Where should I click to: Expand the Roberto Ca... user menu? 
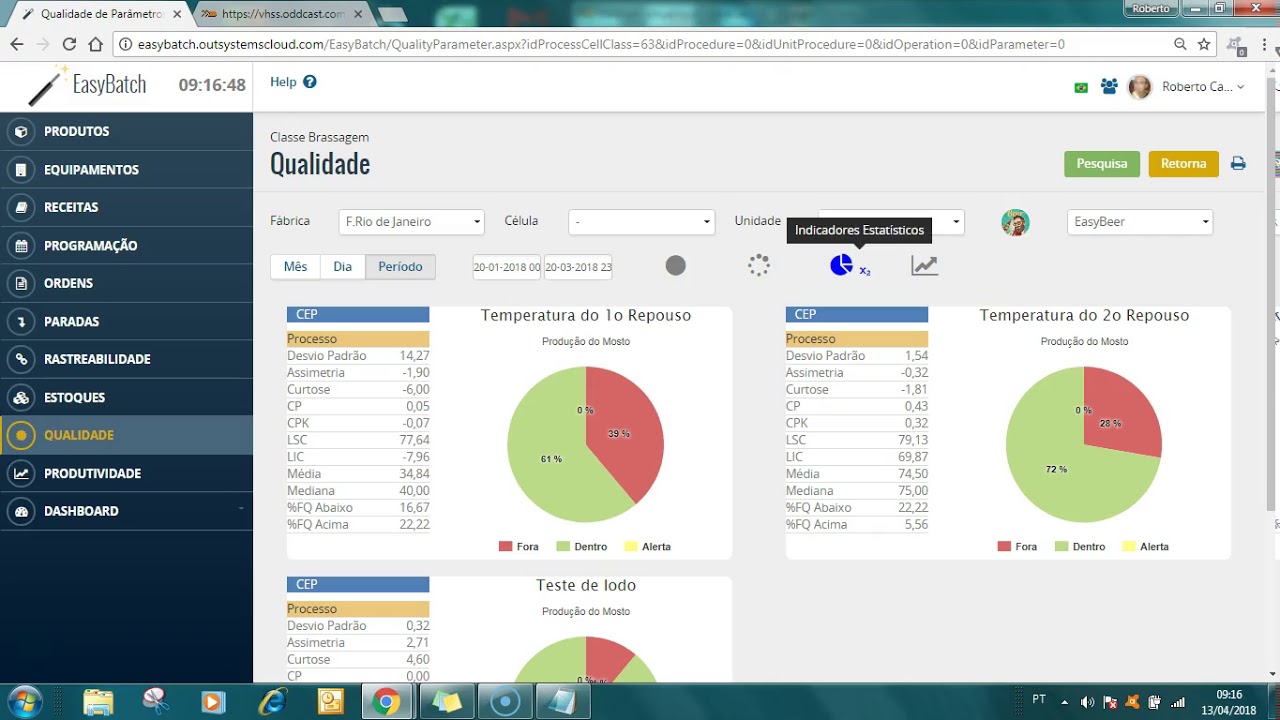pos(1203,87)
